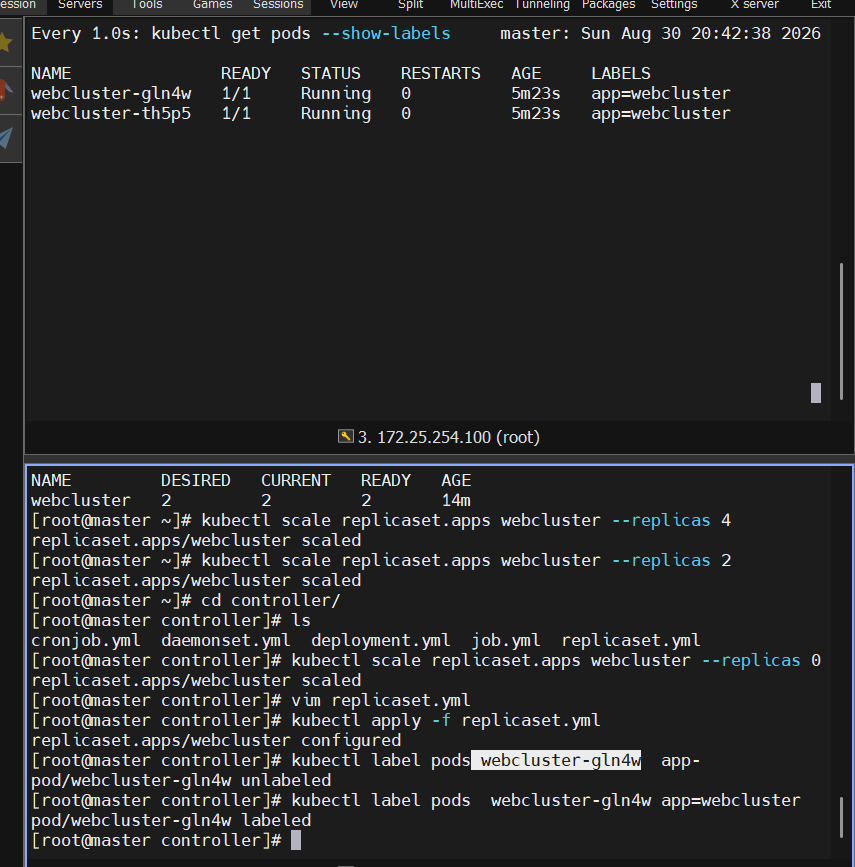Click the cursor block in upper terminal
855x867 pixels.
point(816,393)
